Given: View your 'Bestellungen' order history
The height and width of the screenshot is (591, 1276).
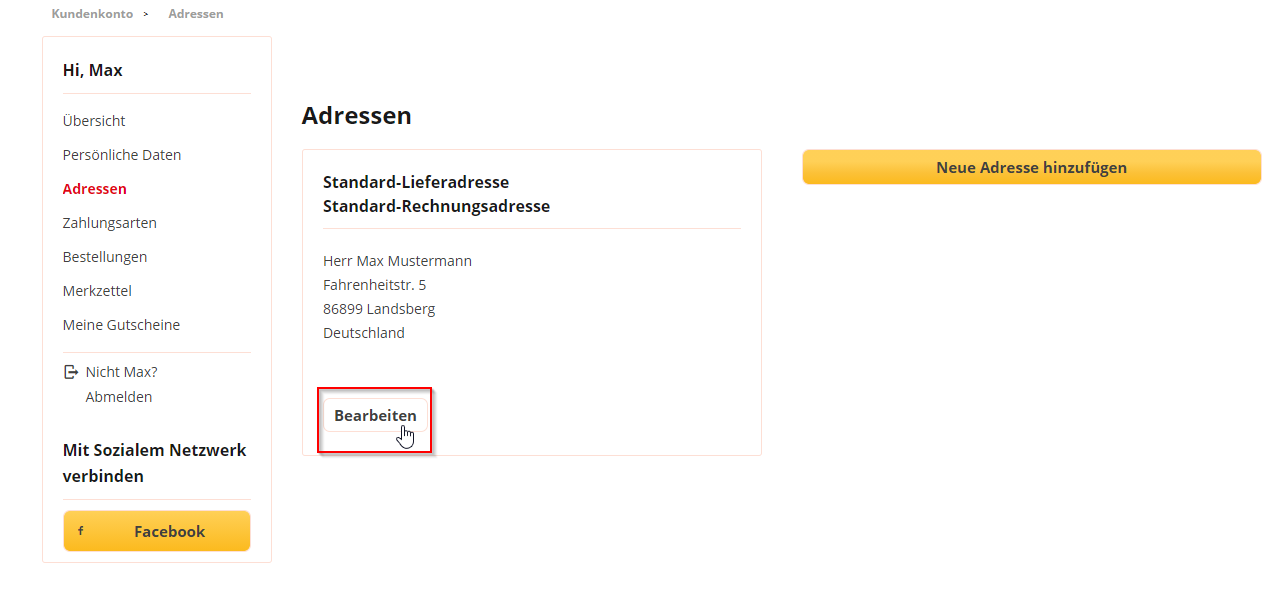Looking at the screenshot, I should pyautogui.click(x=104, y=256).
